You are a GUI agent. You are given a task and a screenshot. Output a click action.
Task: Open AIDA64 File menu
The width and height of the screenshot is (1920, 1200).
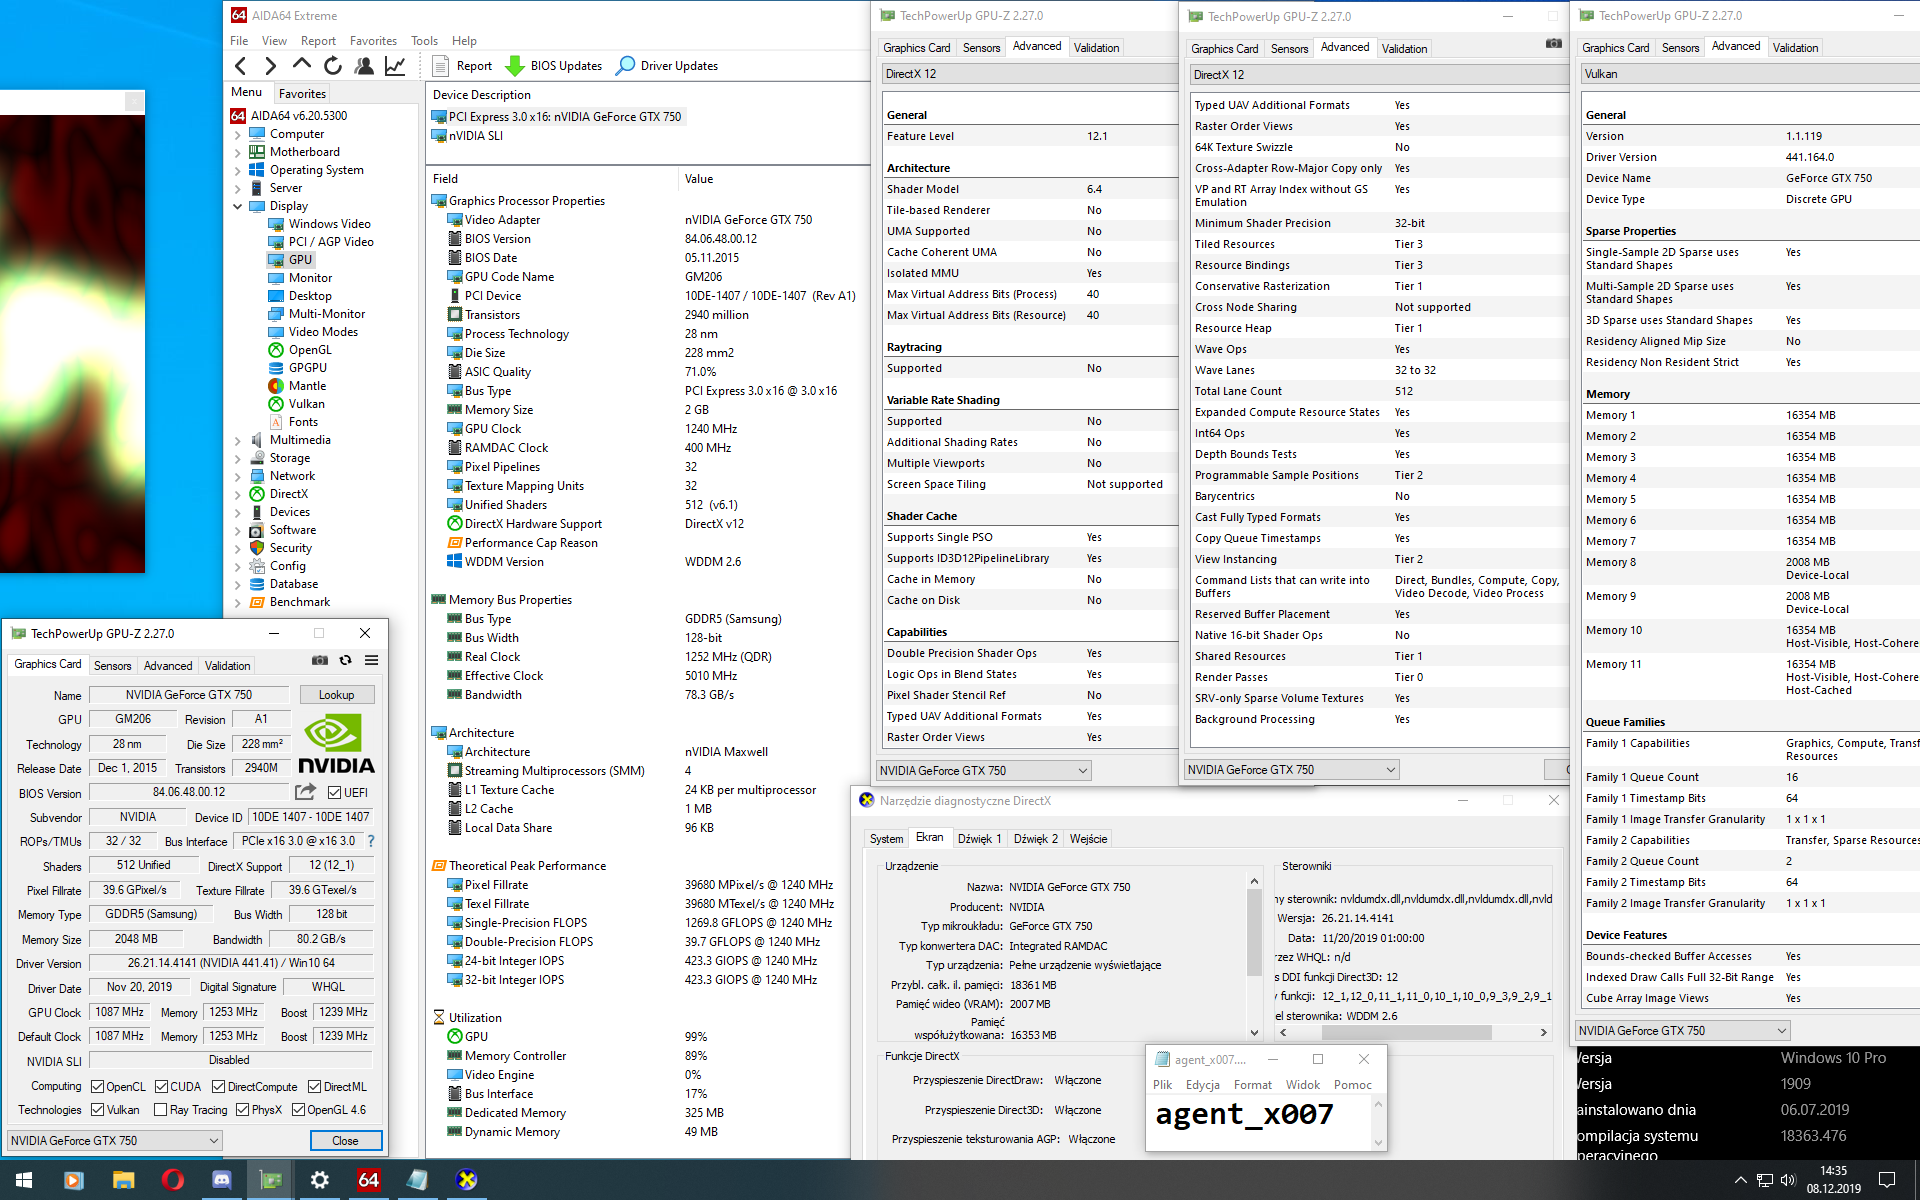tap(239, 41)
